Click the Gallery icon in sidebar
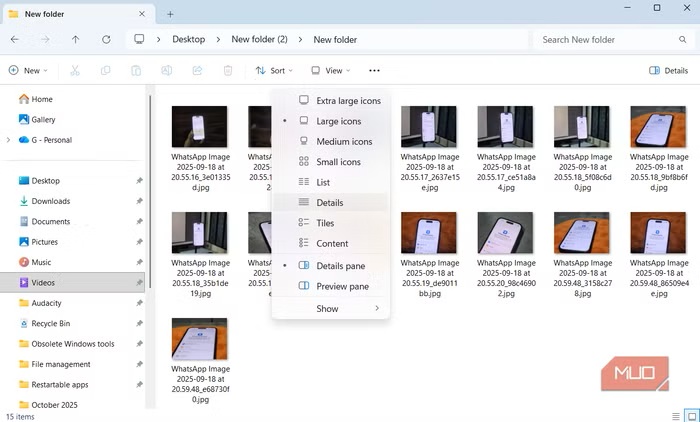 23,119
